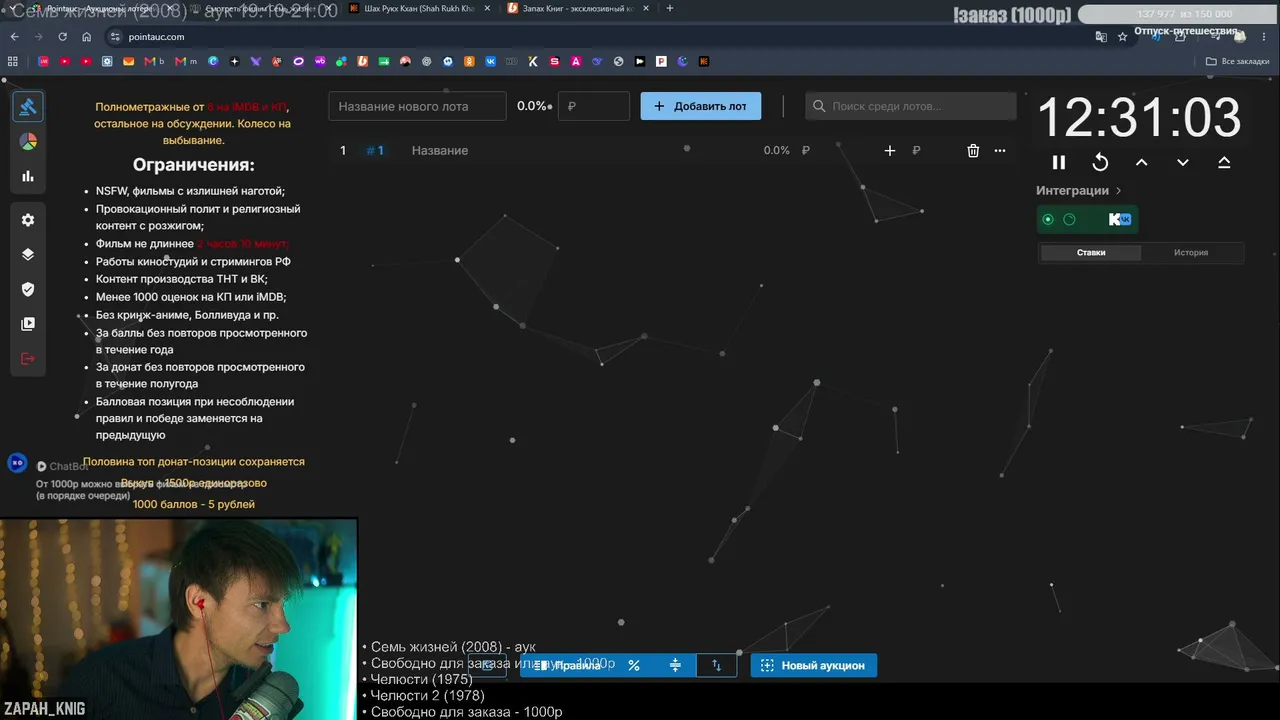Image resolution: width=1280 pixels, height=720 pixels.
Task: Open the wheel pie-chart icon in sidebar
Action: tap(28, 142)
